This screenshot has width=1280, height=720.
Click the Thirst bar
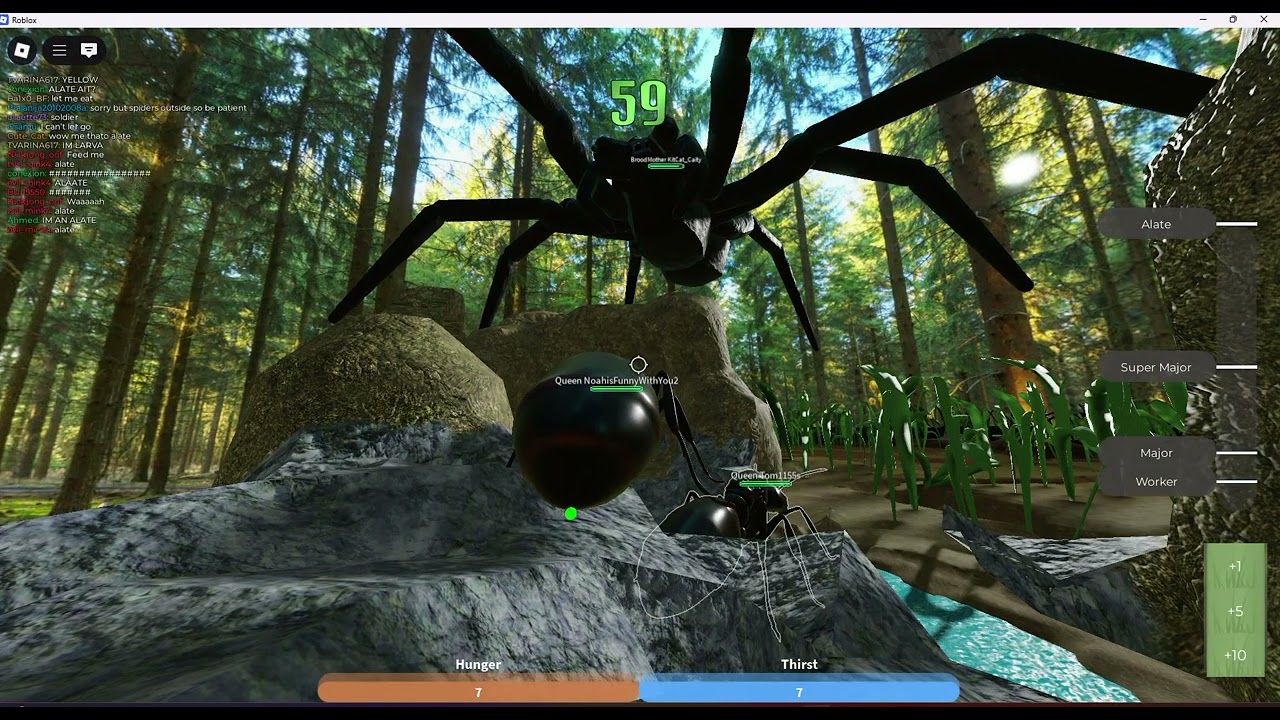pyautogui.click(x=799, y=691)
